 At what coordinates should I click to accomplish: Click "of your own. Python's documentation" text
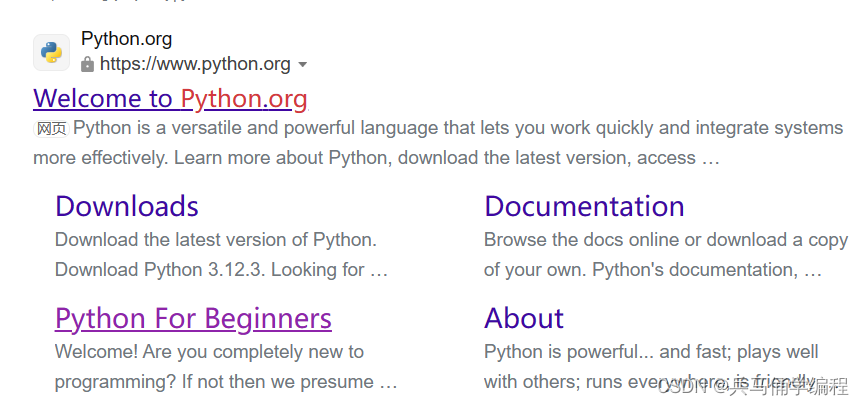point(642,270)
